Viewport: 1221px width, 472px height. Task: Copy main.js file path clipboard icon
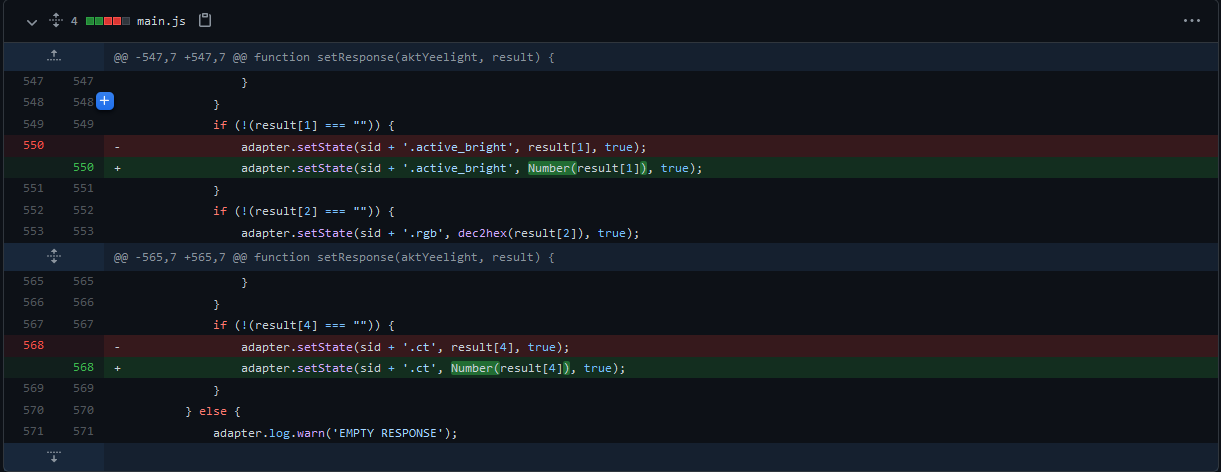pos(205,20)
